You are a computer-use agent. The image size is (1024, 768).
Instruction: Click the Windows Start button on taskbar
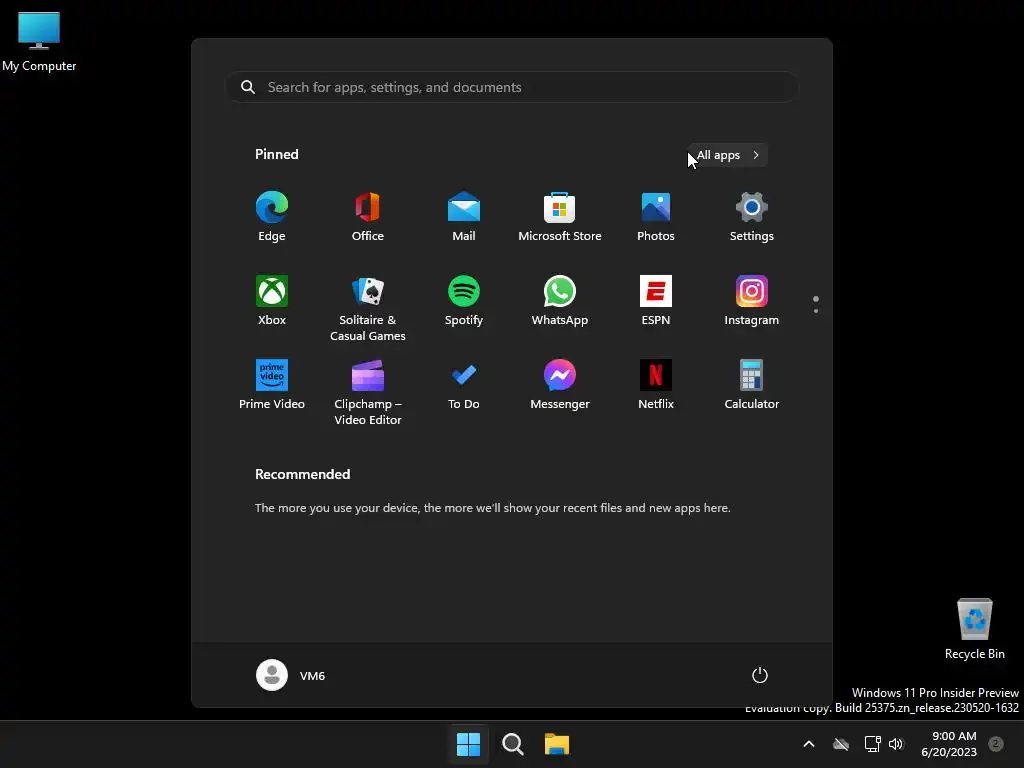point(468,744)
